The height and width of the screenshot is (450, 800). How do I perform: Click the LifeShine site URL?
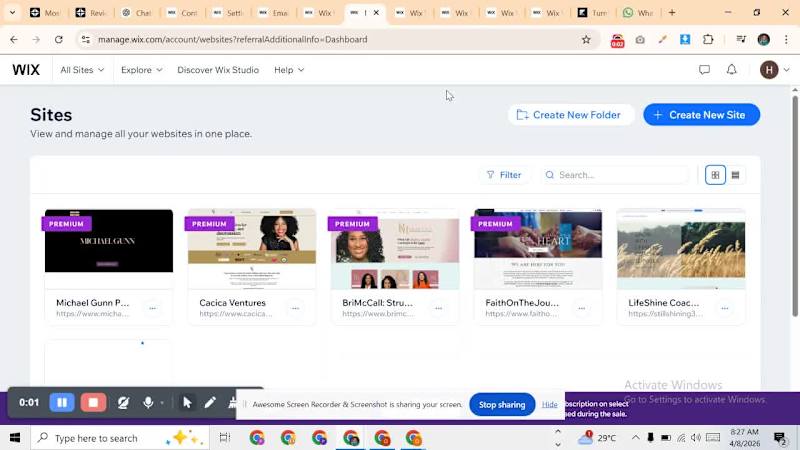(665, 314)
